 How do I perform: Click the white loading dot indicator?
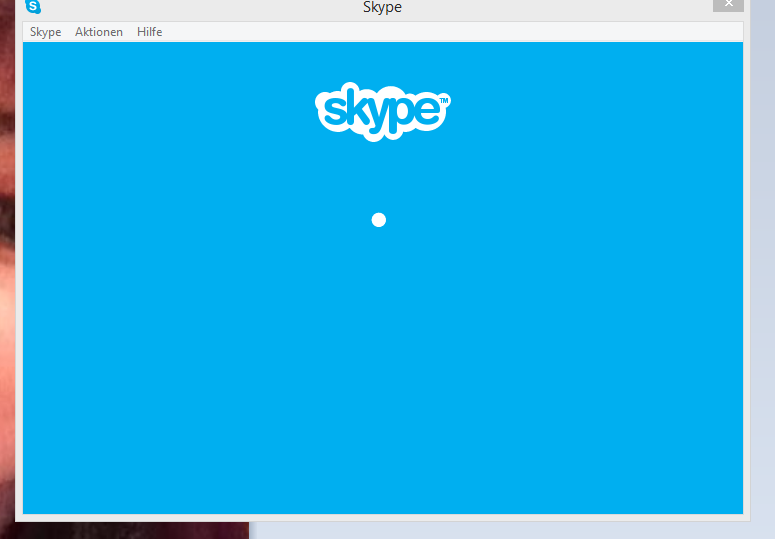pos(378,220)
